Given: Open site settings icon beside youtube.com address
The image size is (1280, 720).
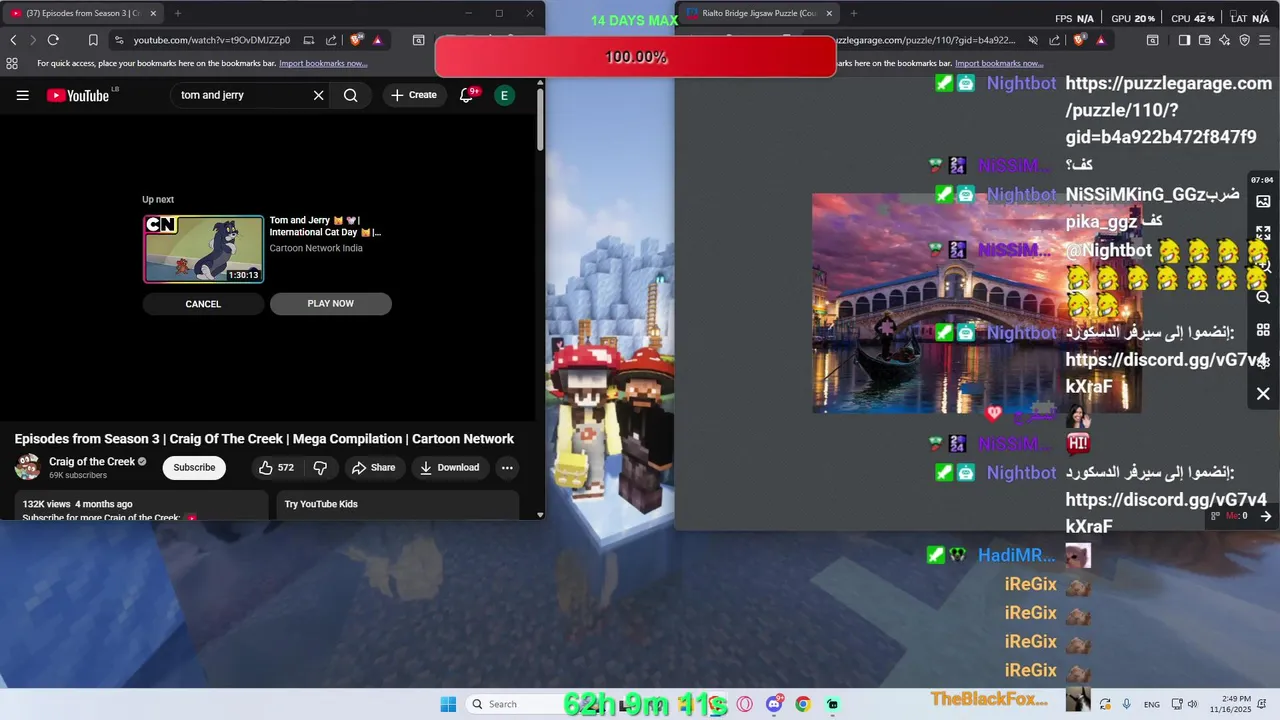Looking at the screenshot, I should pos(119,40).
